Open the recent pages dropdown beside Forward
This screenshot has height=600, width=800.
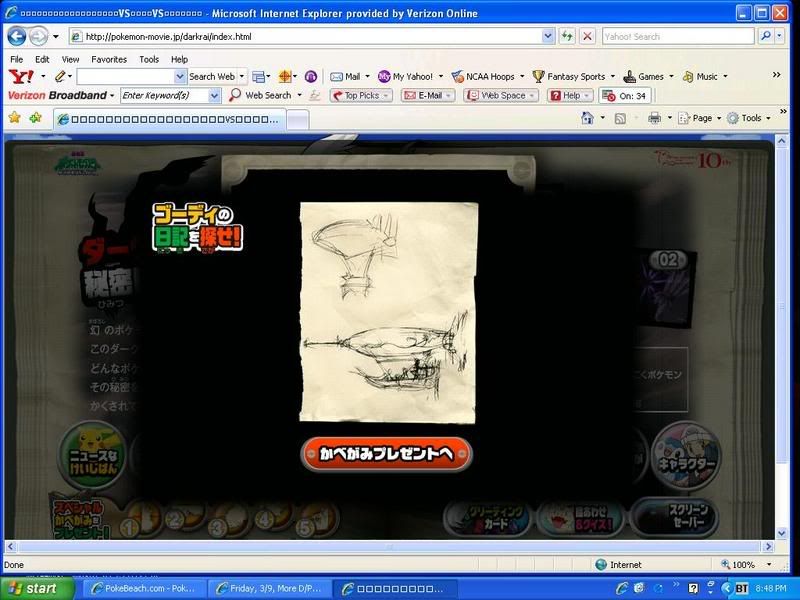(x=56, y=36)
